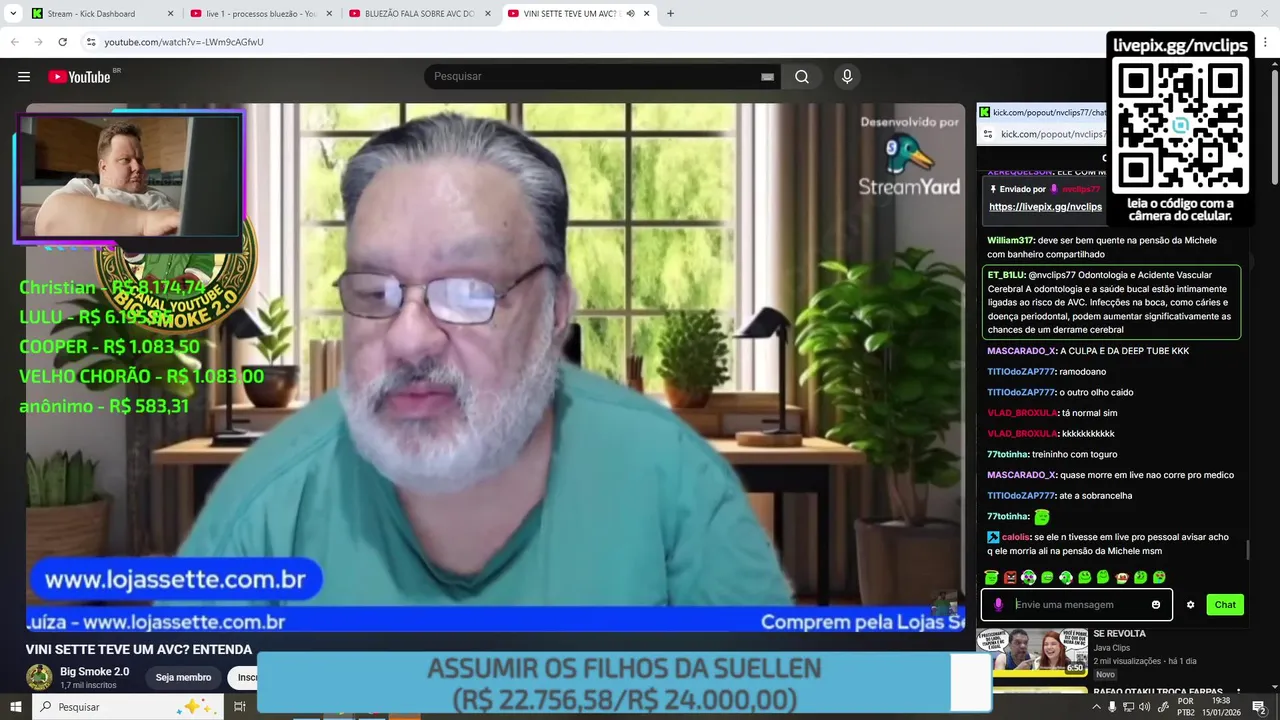The width and height of the screenshot is (1280, 720).
Task: Open the notification center icon
Action: pos(1259,707)
